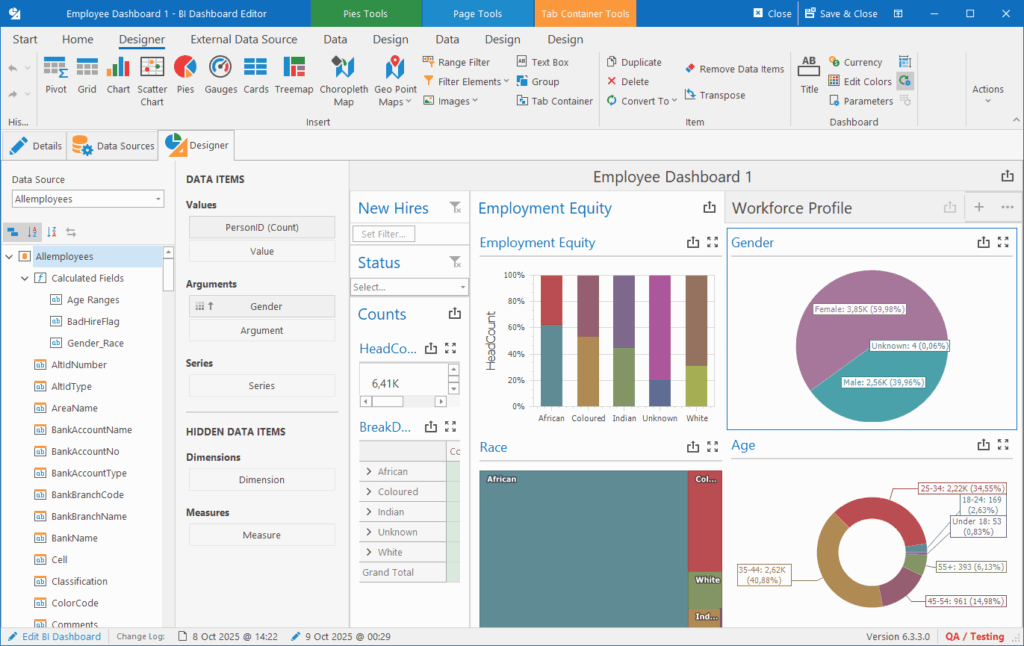The image size is (1024, 646).
Task: Toggle sort ascending in field list toolbar
Action: pos(32,232)
